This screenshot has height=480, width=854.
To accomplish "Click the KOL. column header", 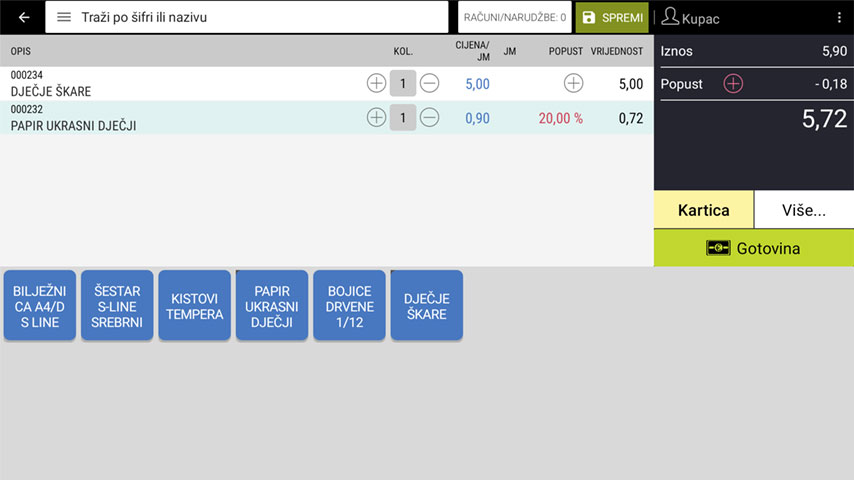I will [403, 51].
